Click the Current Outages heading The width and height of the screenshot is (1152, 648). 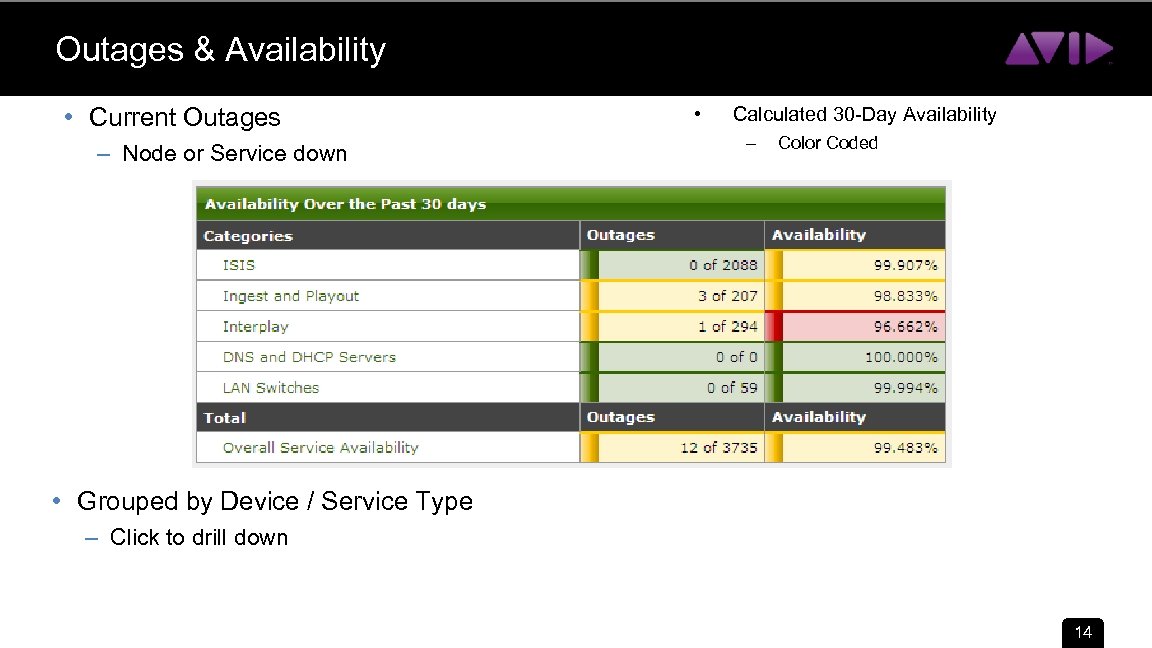[x=184, y=117]
